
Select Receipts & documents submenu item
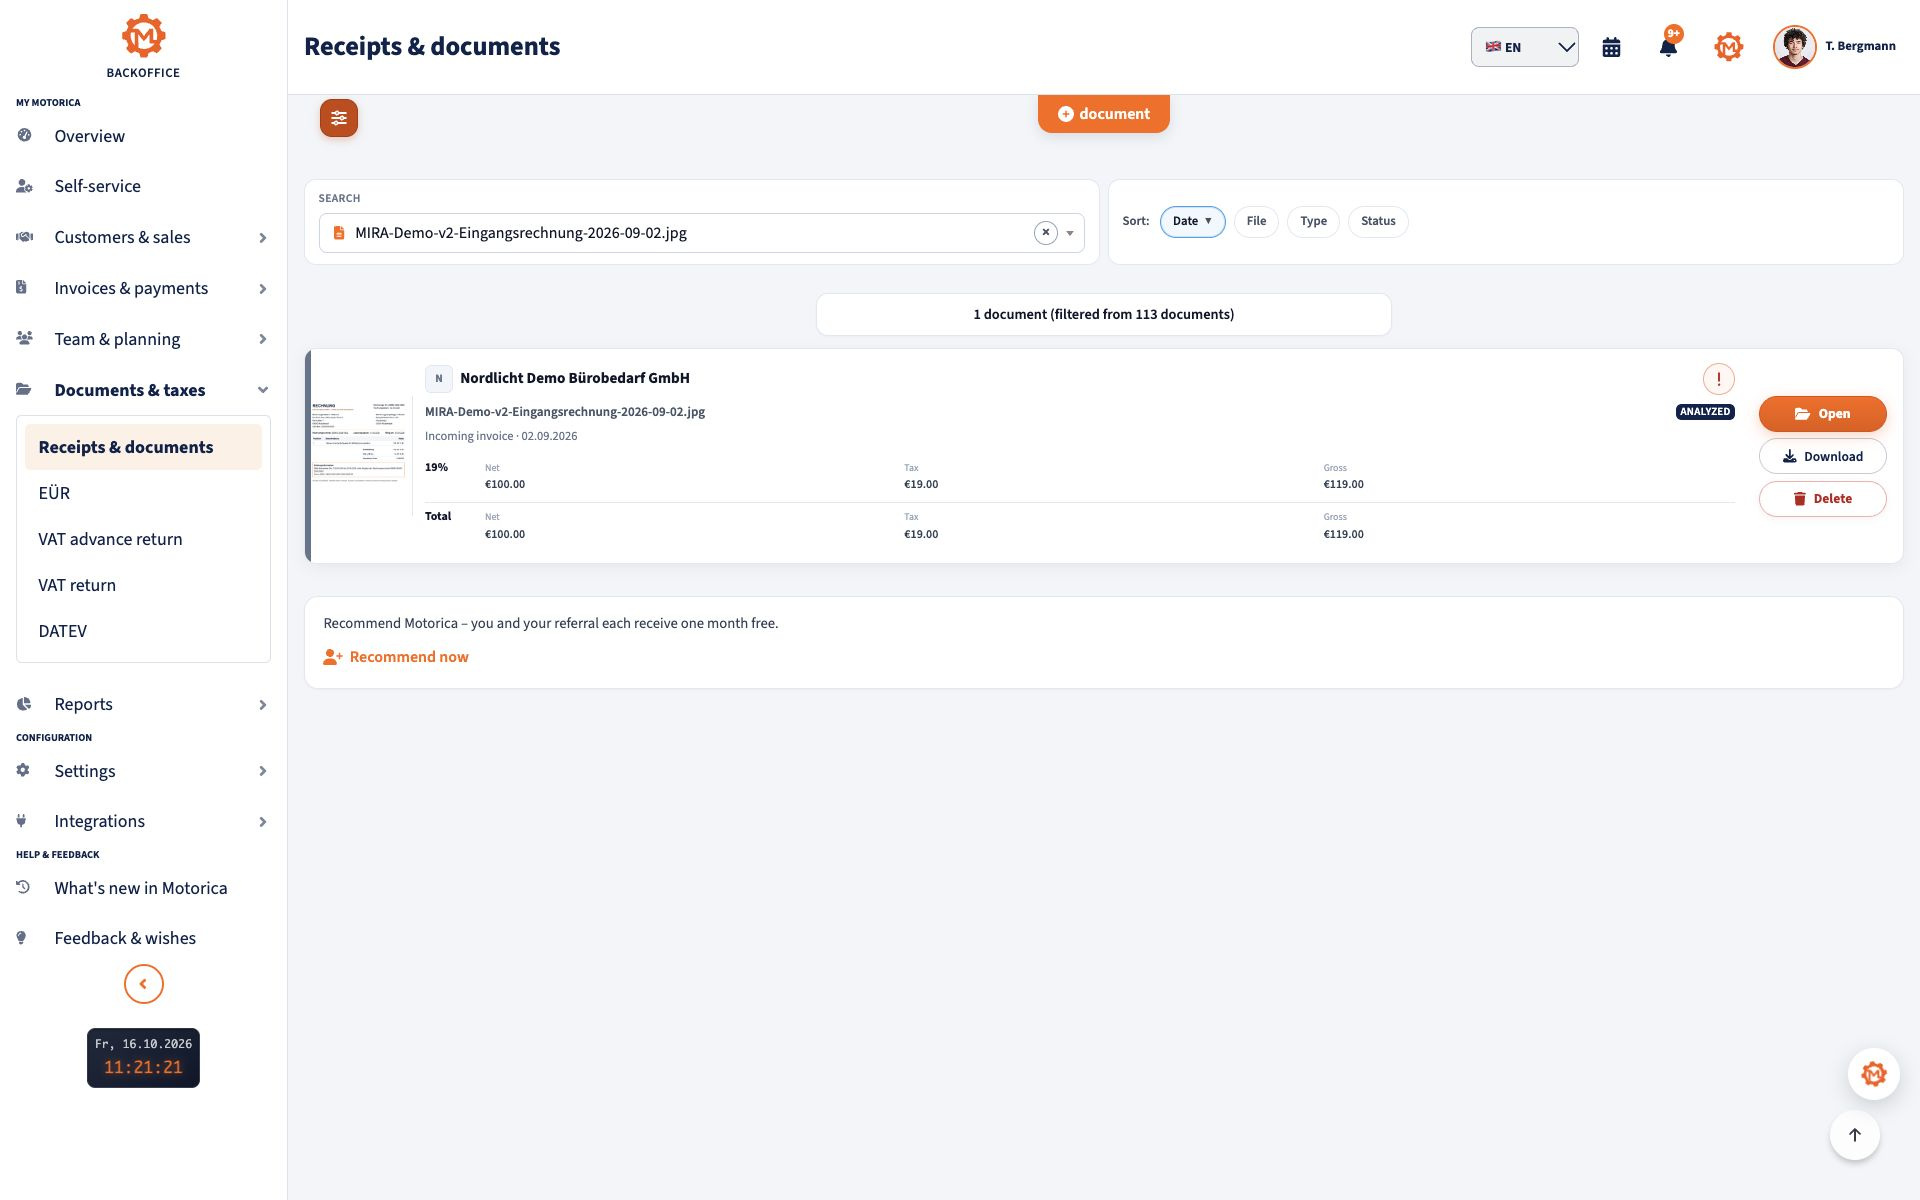tap(143, 447)
